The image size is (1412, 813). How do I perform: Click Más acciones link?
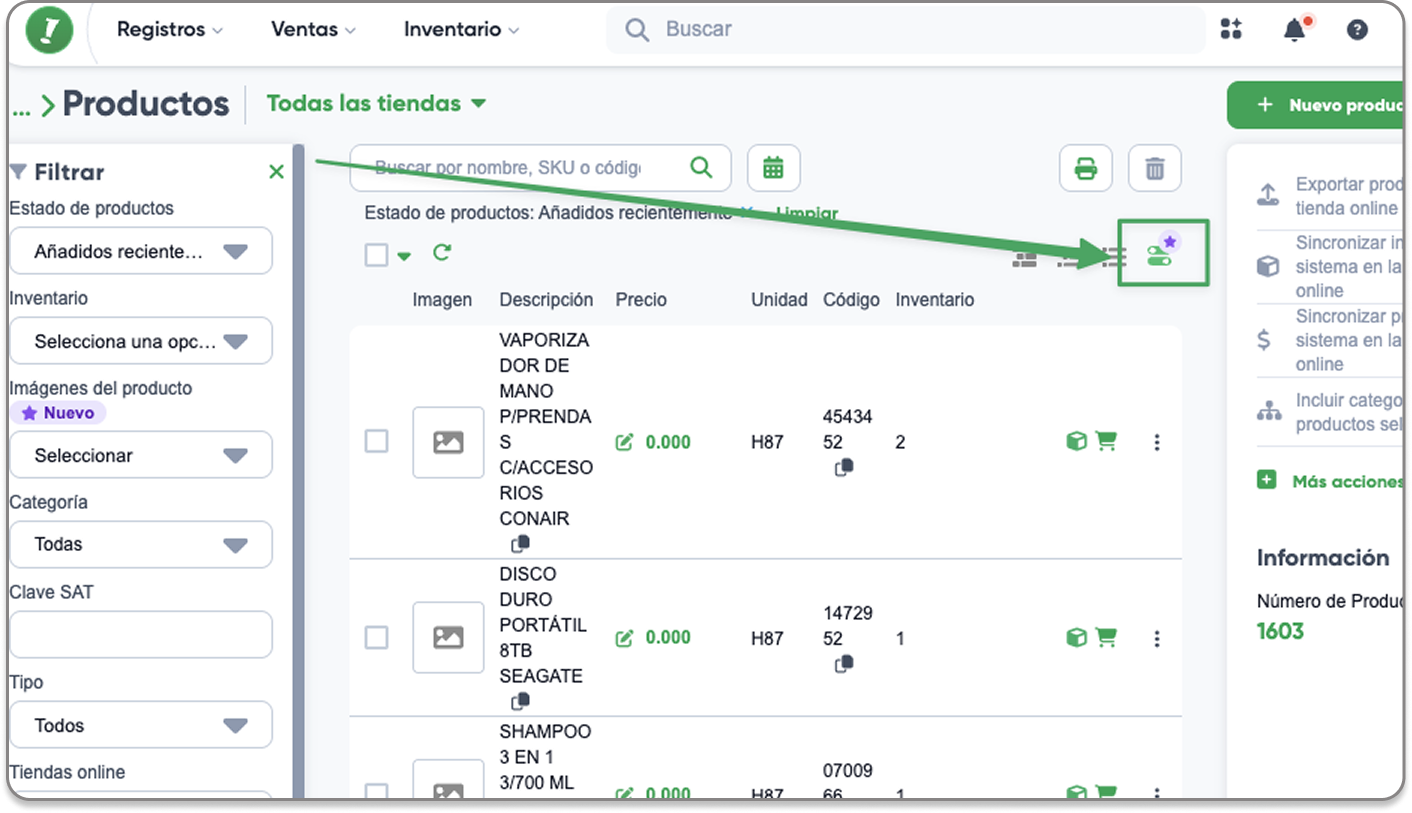click(x=1330, y=481)
